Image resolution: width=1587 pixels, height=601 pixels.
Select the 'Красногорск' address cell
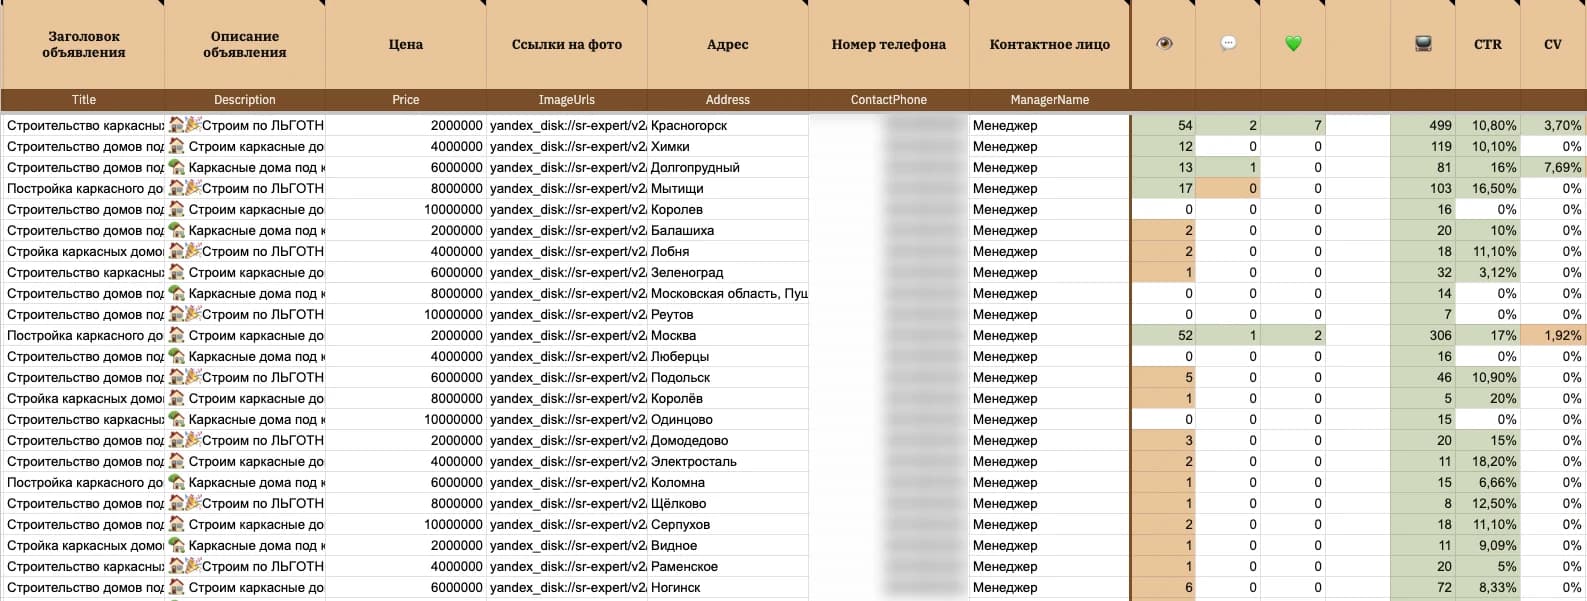728,126
